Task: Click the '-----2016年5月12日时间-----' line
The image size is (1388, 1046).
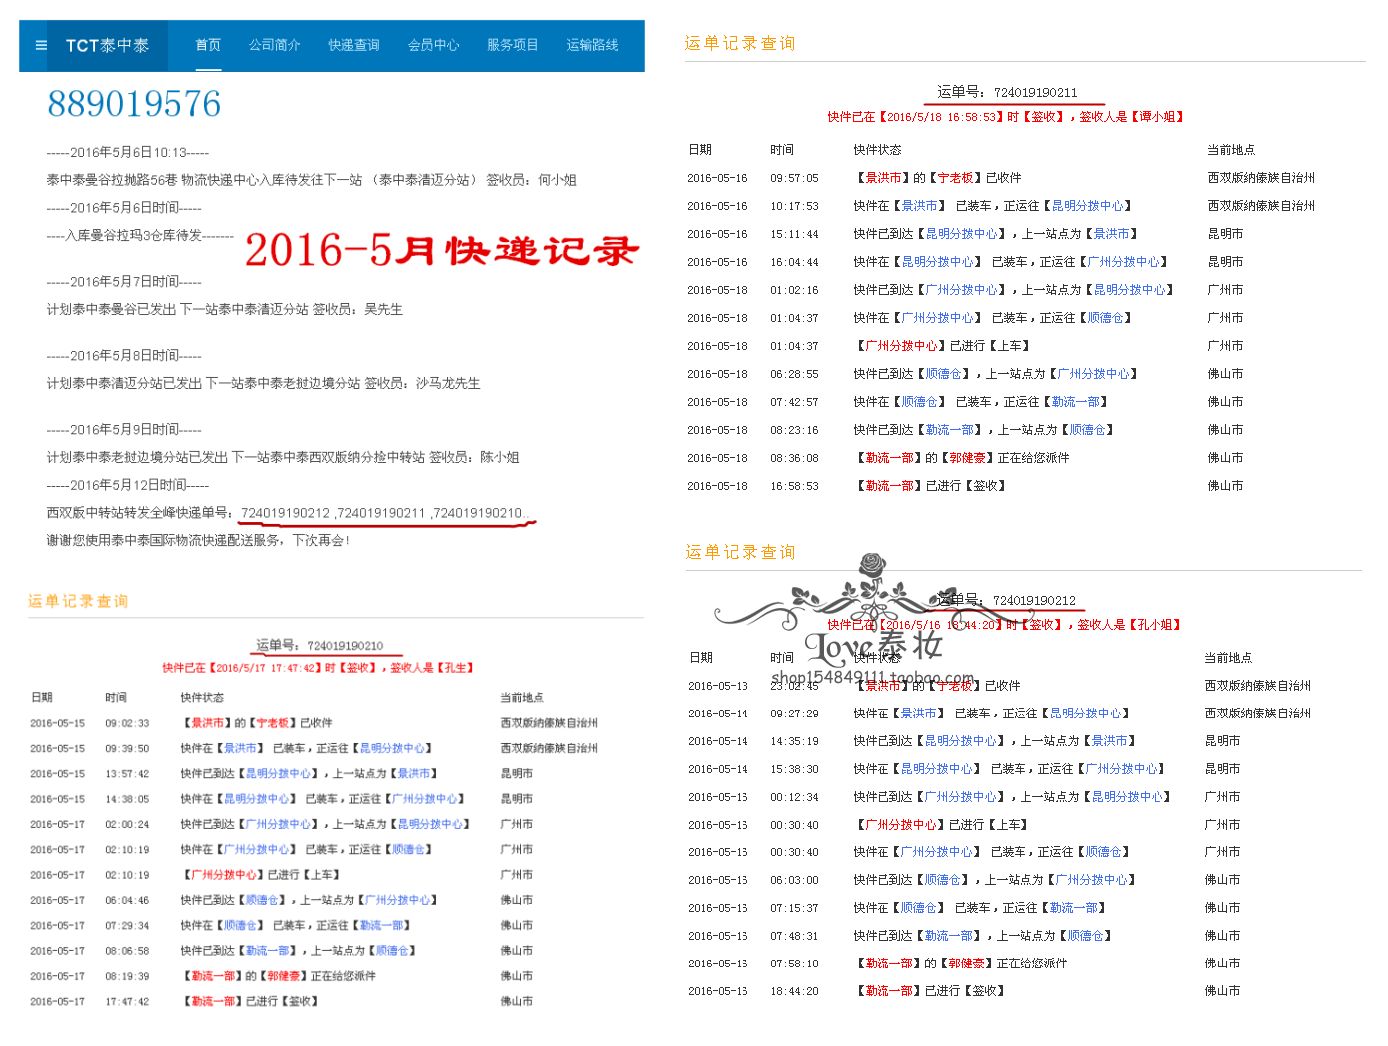Action: (x=128, y=485)
